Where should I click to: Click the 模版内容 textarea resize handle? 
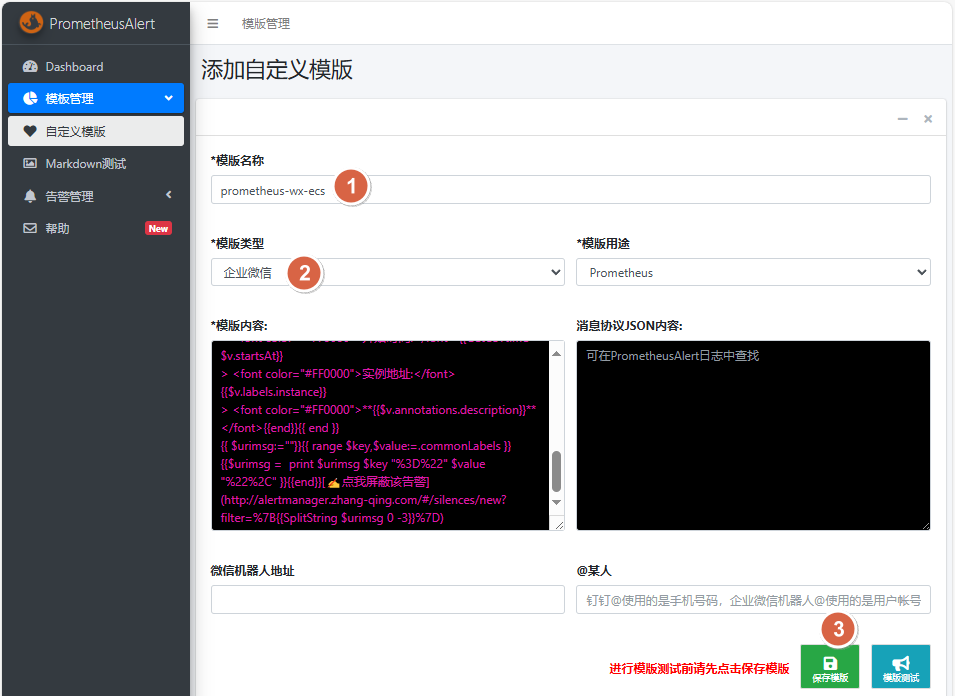(x=559, y=524)
